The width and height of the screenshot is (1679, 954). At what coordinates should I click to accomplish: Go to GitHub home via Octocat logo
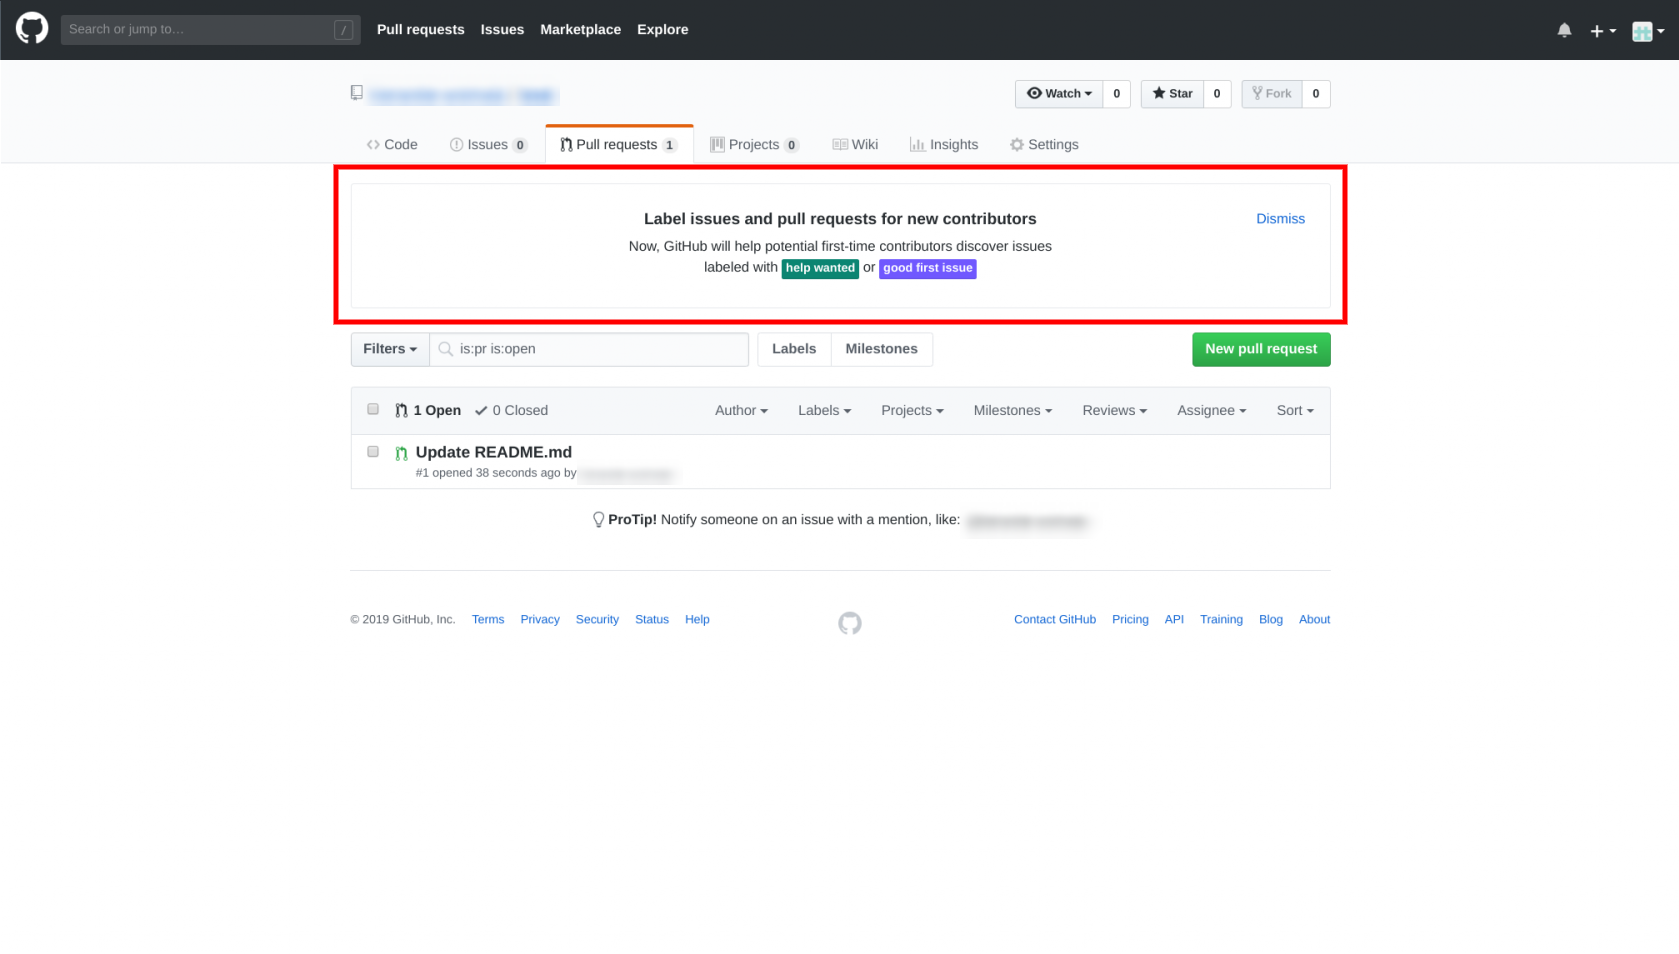(x=32, y=29)
